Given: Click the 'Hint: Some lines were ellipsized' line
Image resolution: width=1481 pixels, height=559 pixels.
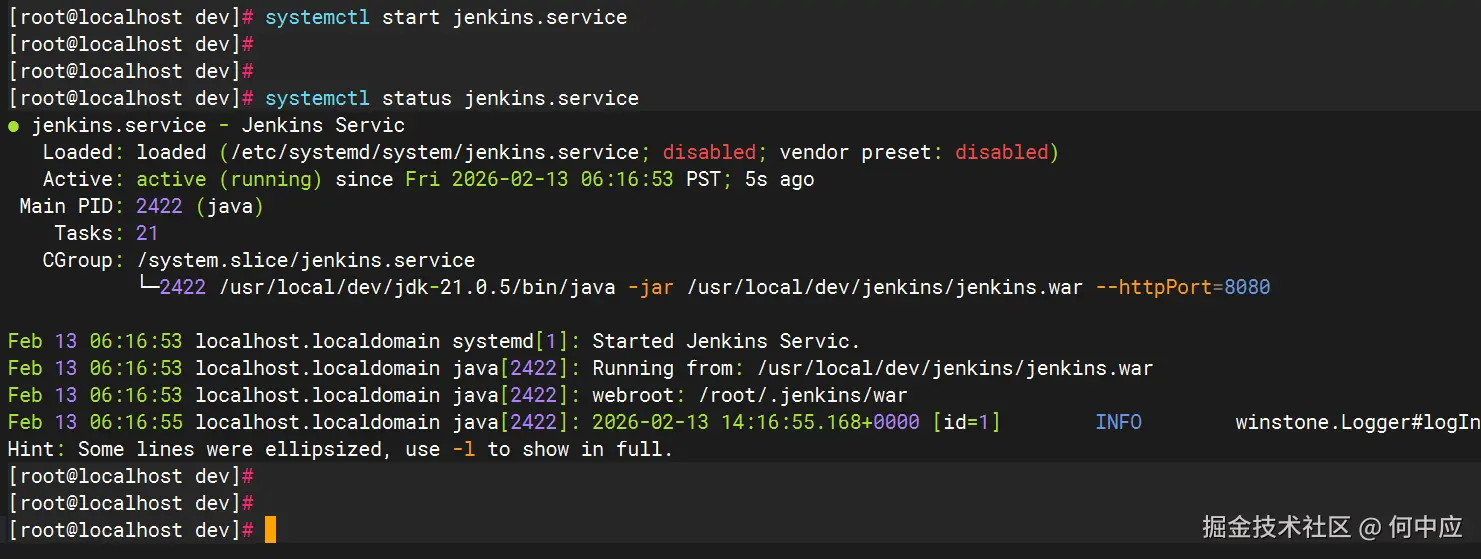Looking at the screenshot, I should pyautogui.click(x=340, y=450).
